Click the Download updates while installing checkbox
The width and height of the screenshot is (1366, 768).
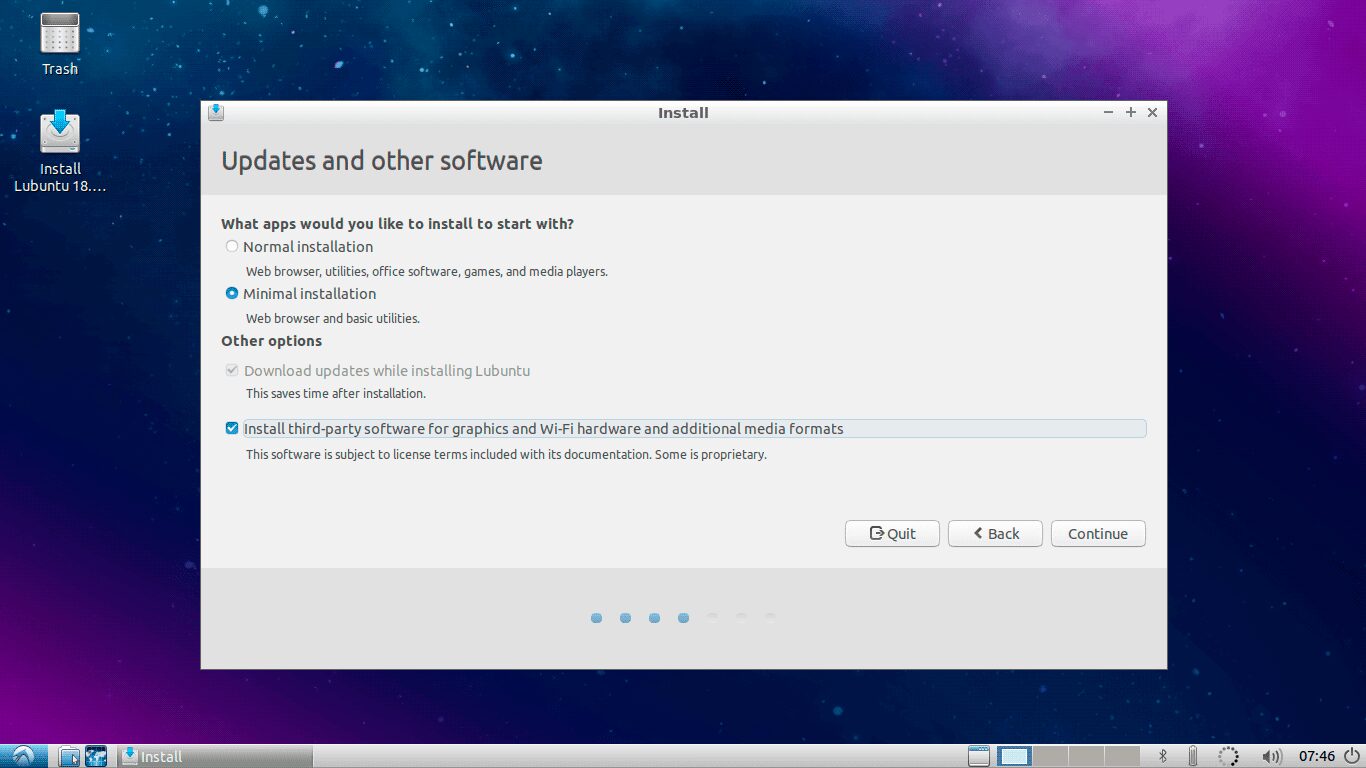coord(232,370)
